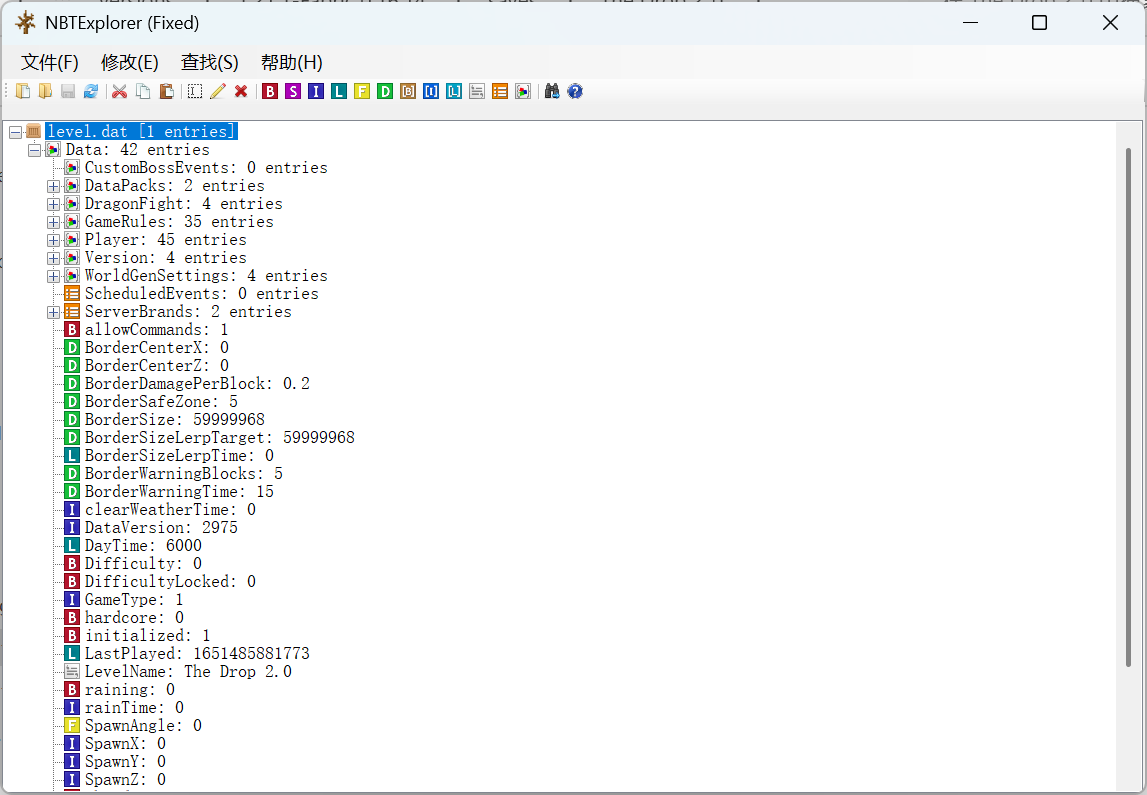
Task: Click the Edit Value pencil icon
Action: pos(218,91)
